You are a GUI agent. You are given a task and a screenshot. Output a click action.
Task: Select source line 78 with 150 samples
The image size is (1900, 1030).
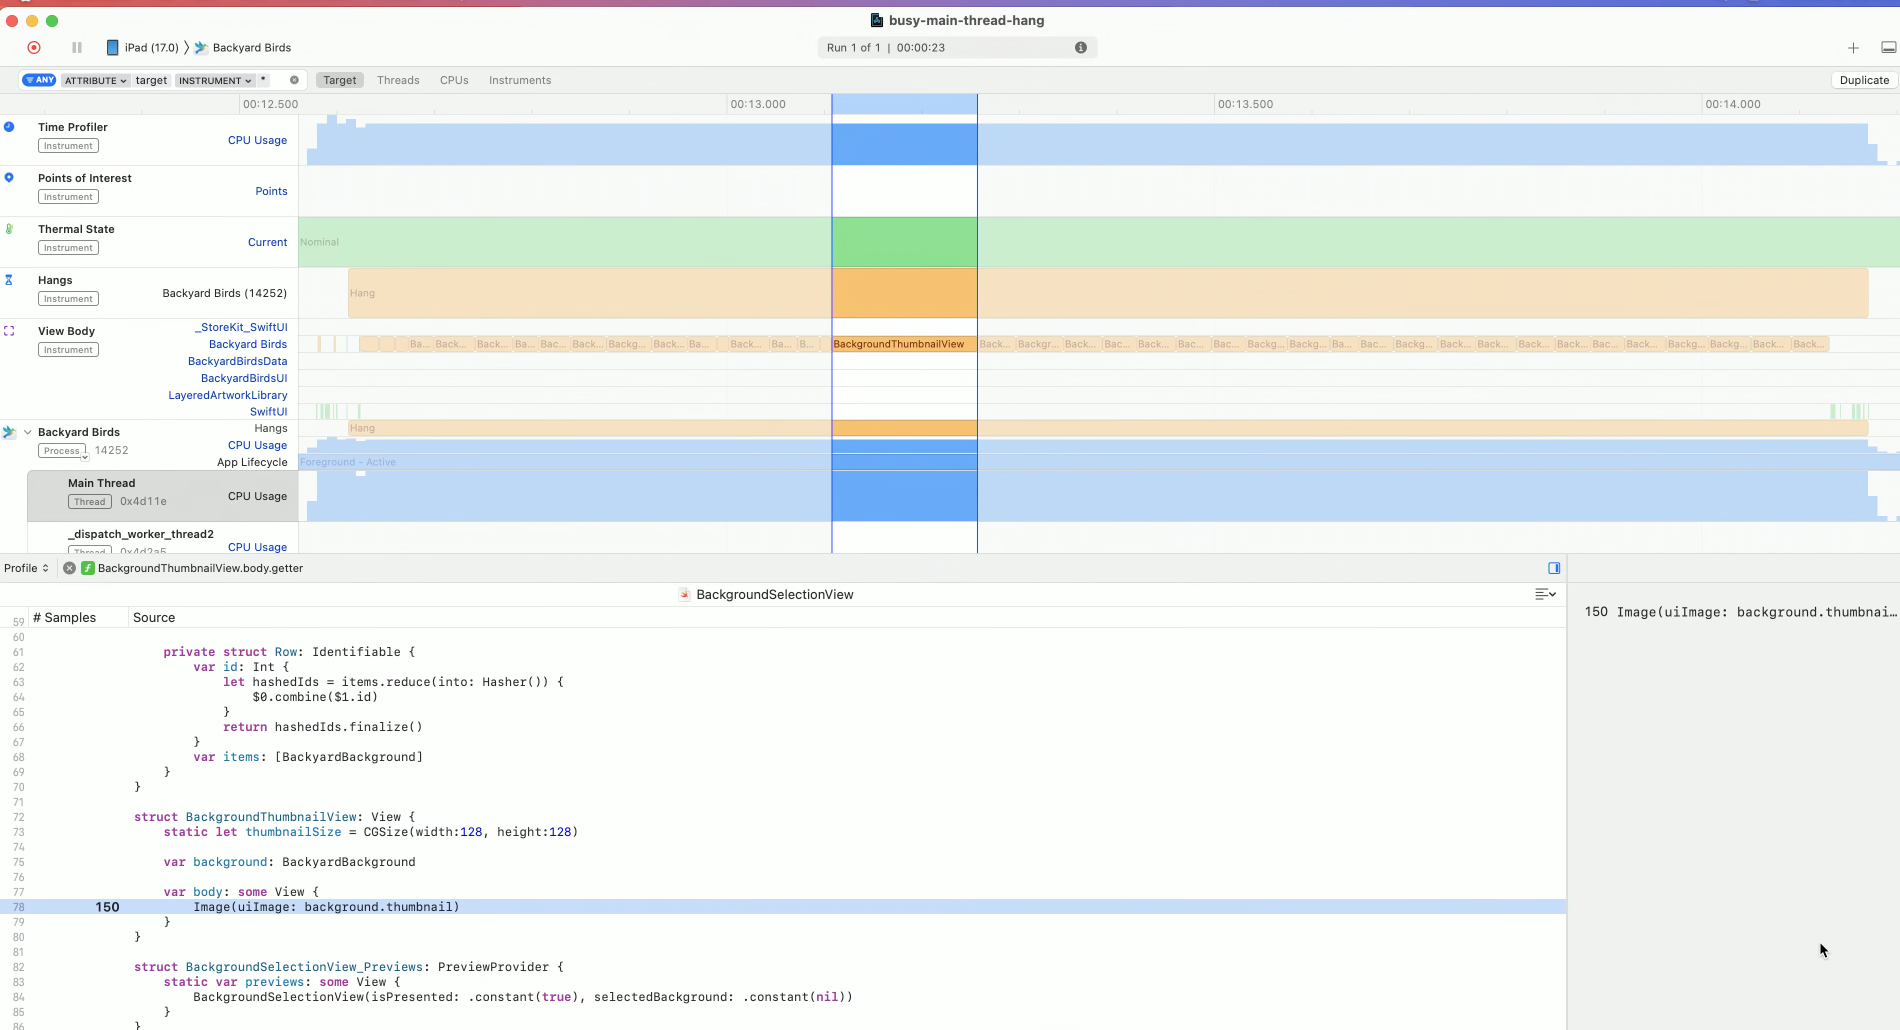(783, 907)
